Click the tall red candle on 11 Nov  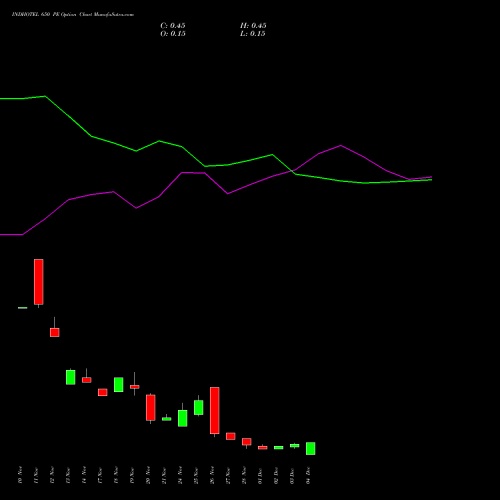[x=39, y=282]
